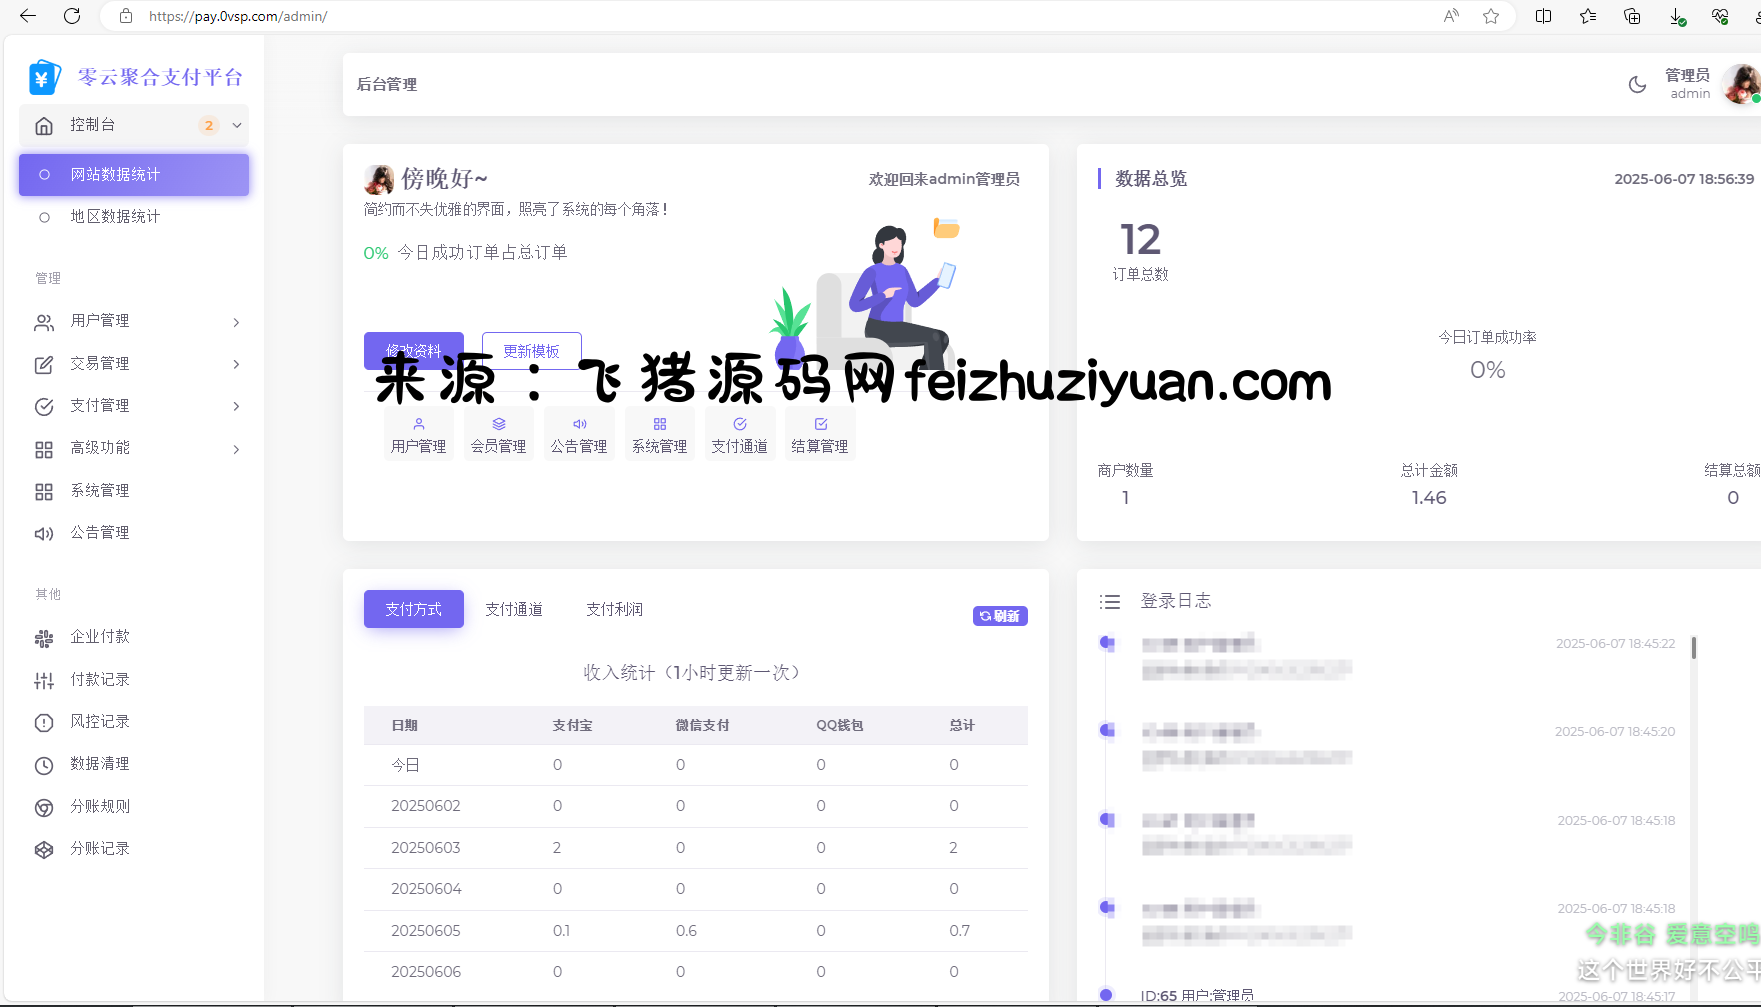The image size is (1761, 1007).
Task: Click the 更新模板 button
Action: click(531, 351)
